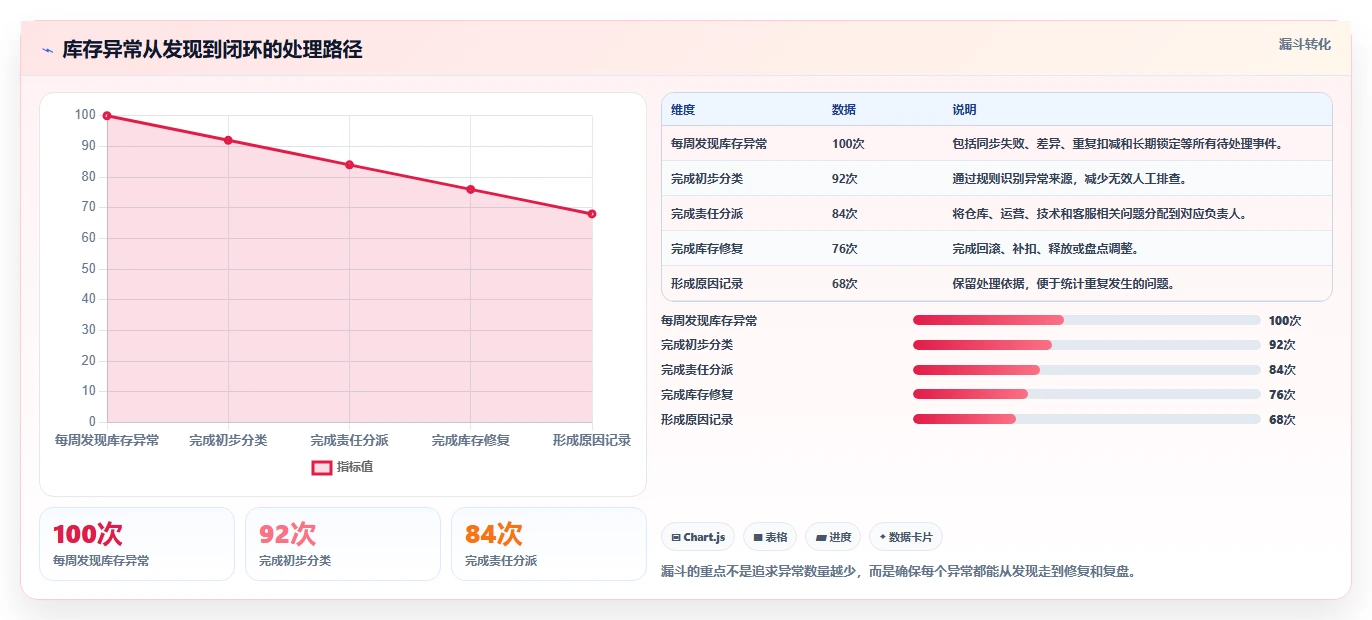Toggle the 指标值 legend swatch

[x=321, y=467]
